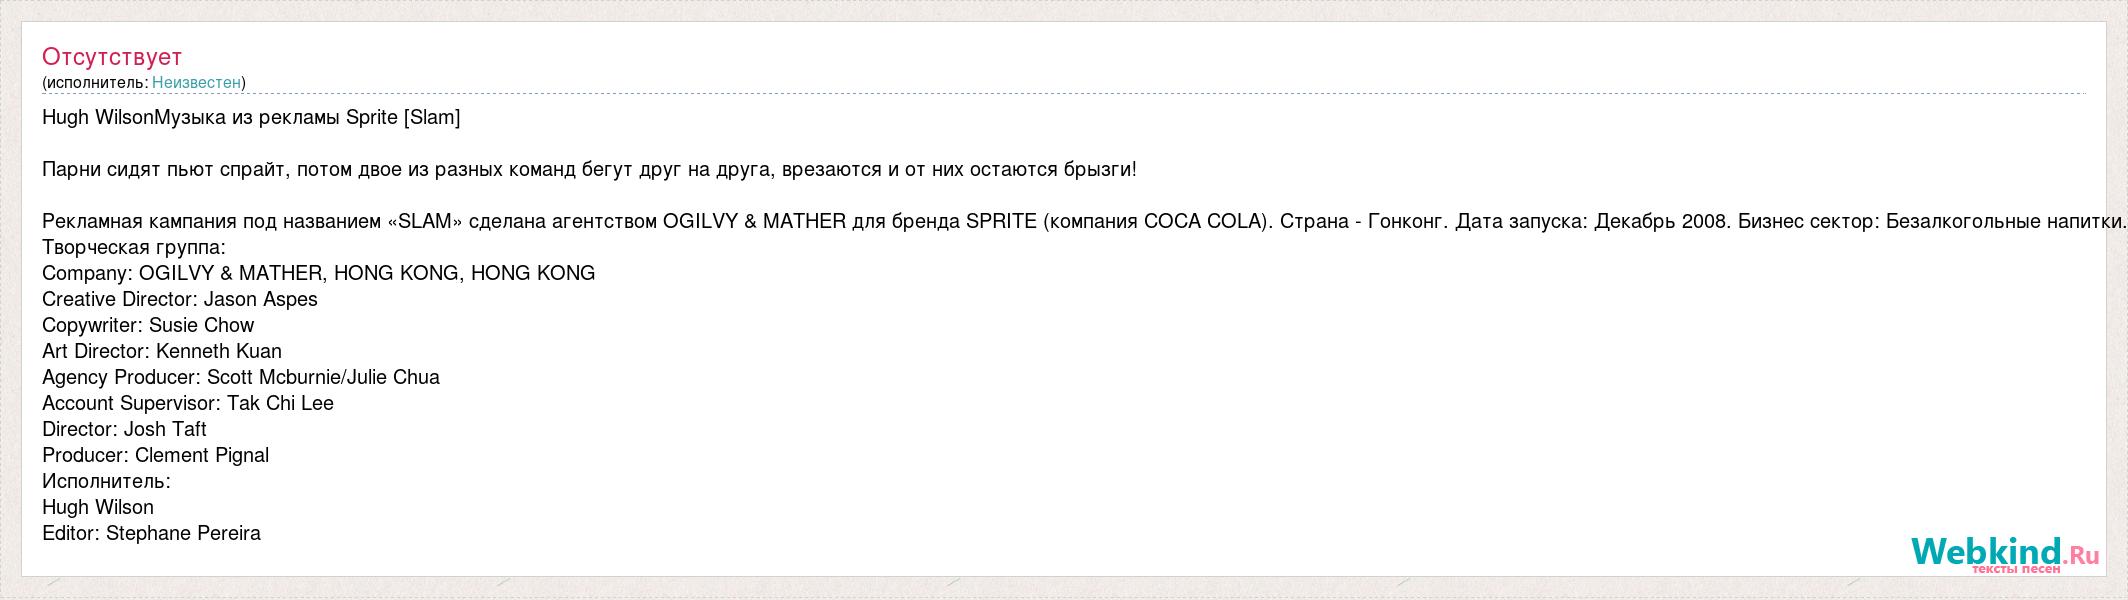Click the '(исполнитель:' label beside Неизвестен
The image size is (2128, 600).
click(95, 82)
